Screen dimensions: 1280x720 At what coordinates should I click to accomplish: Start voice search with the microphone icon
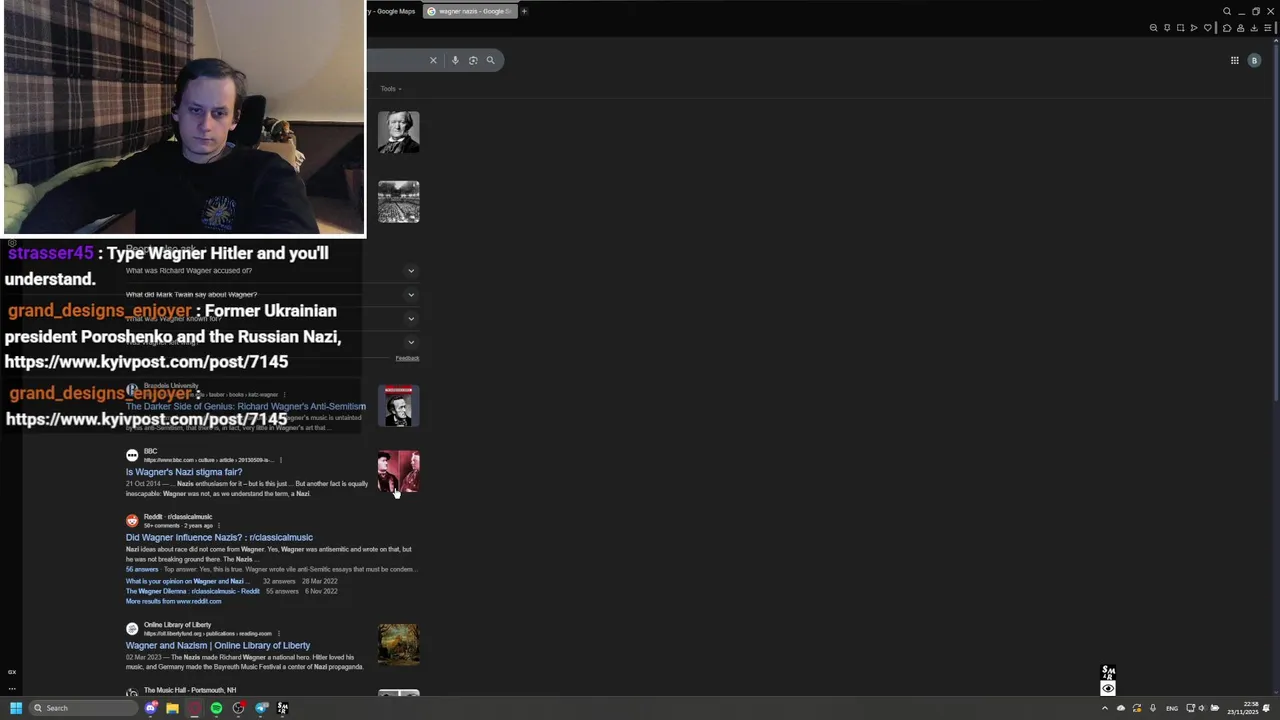point(455,60)
